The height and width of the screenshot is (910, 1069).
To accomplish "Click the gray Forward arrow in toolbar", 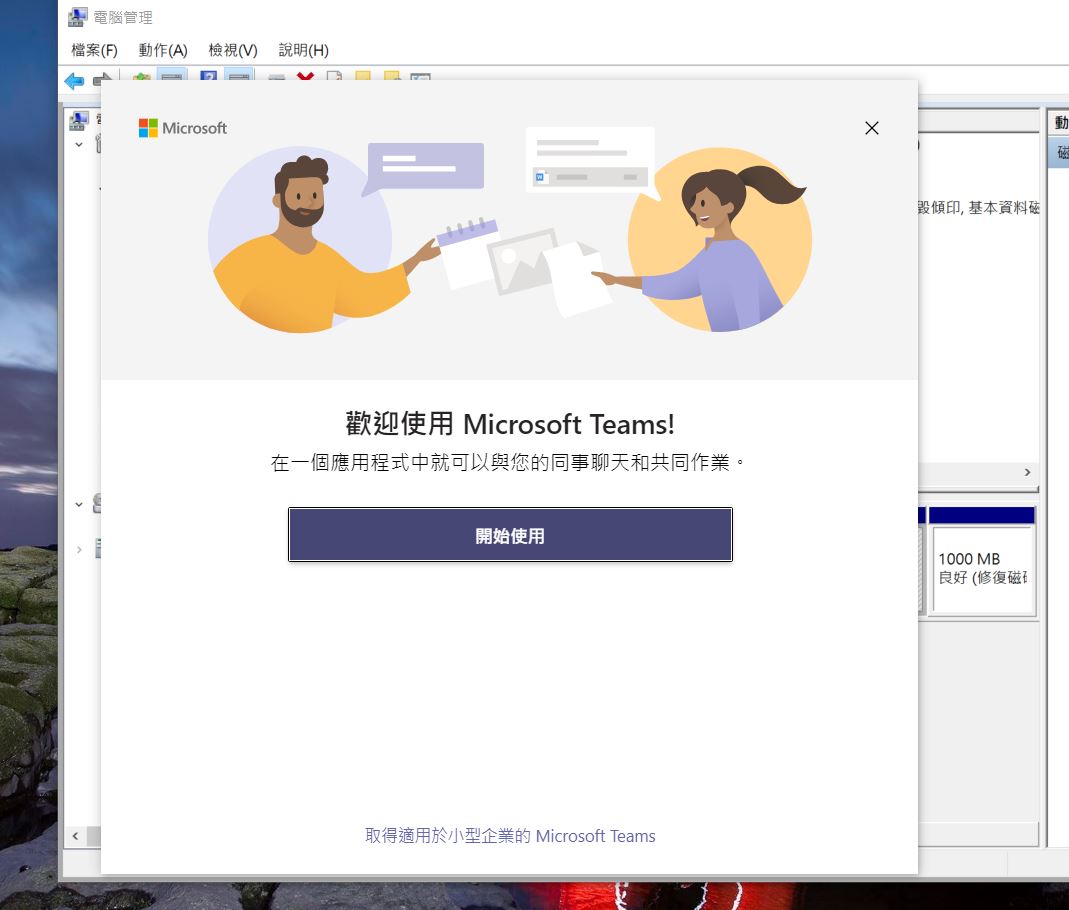I will pos(102,80).
